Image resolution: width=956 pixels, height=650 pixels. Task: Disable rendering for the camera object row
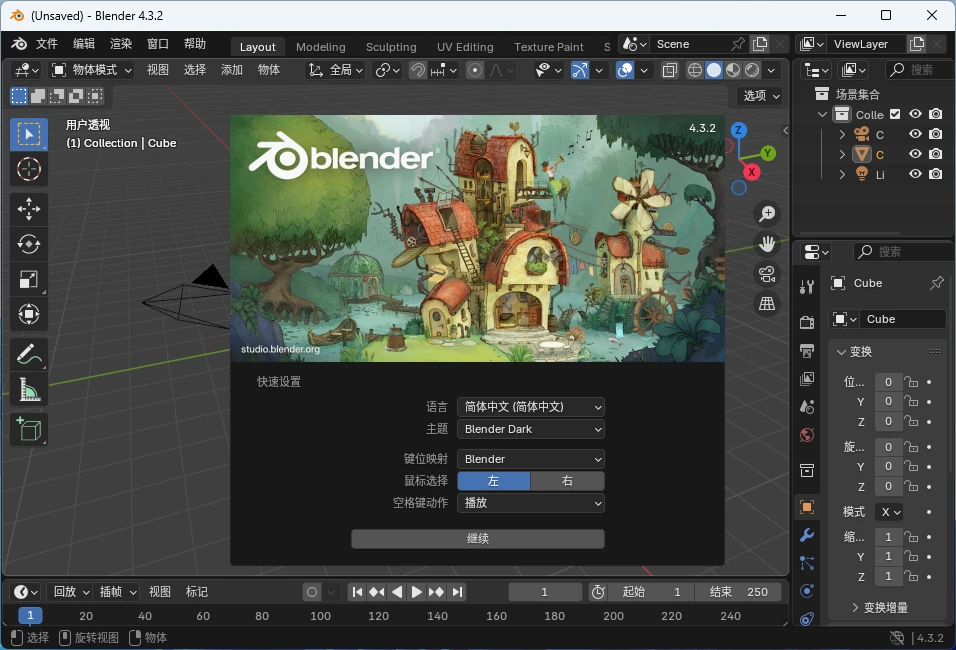point(935,134)
